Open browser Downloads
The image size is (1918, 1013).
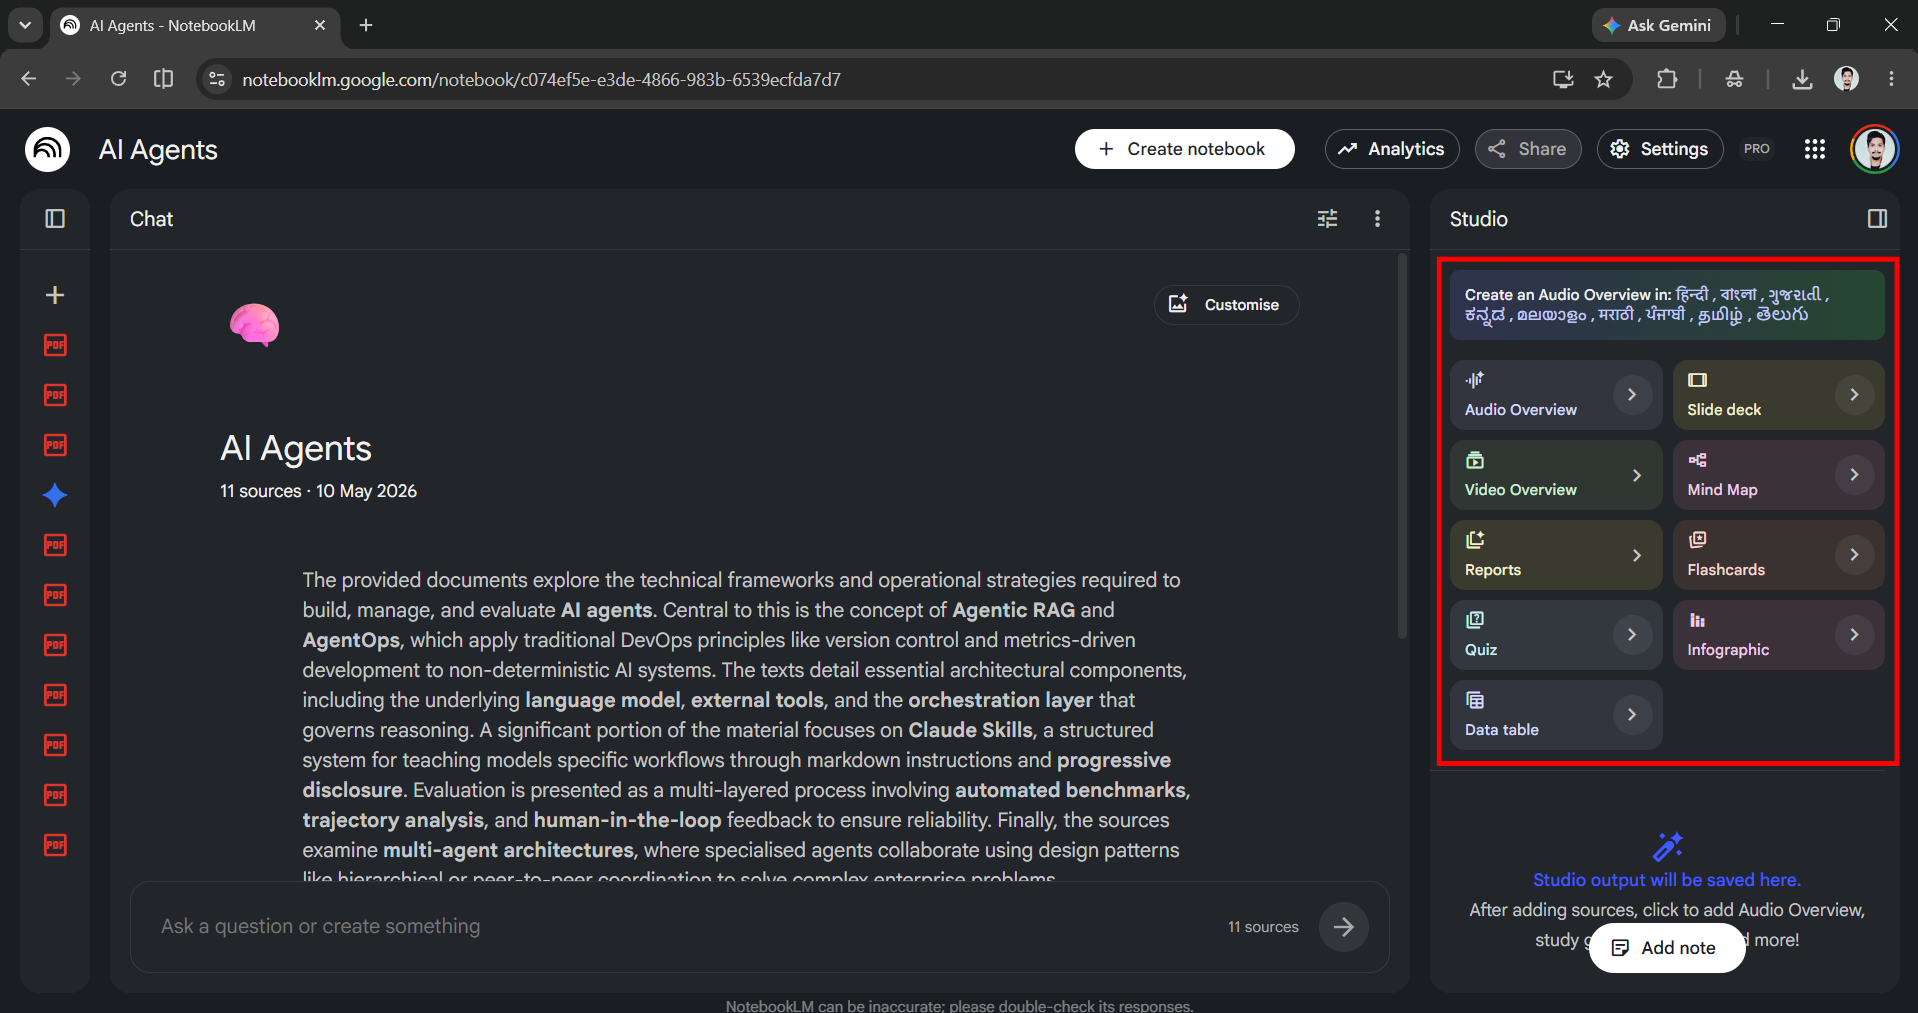[1802, 79]
